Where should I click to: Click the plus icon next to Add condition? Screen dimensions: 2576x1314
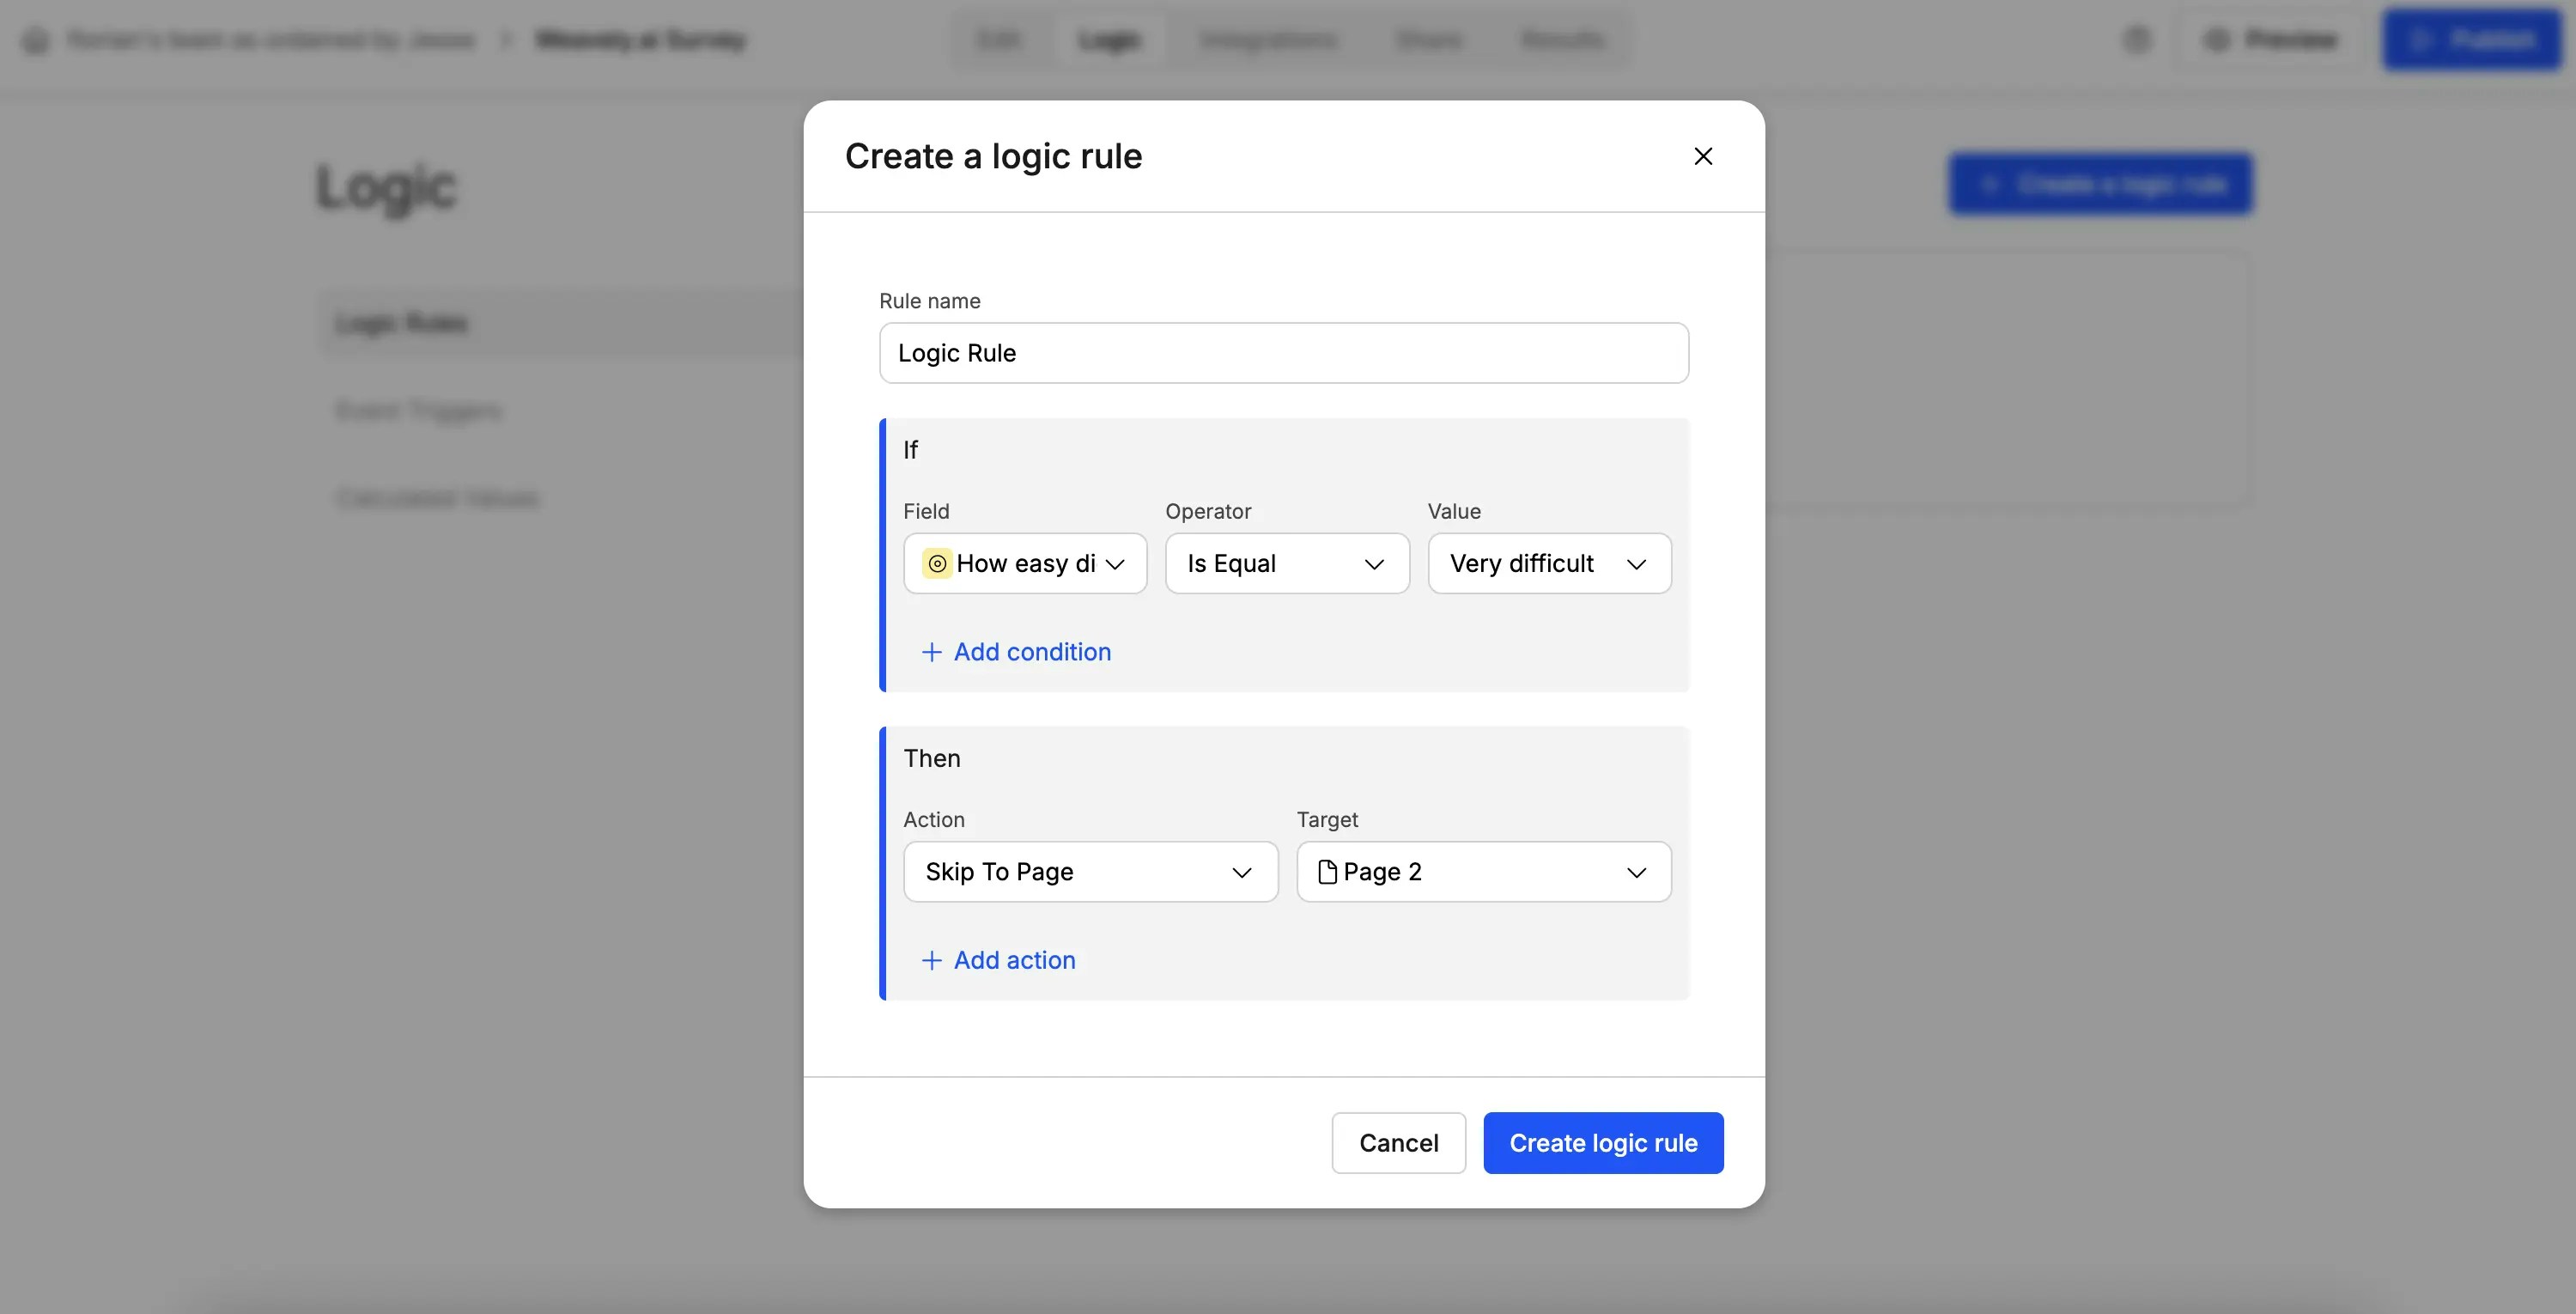coord(930,651)
